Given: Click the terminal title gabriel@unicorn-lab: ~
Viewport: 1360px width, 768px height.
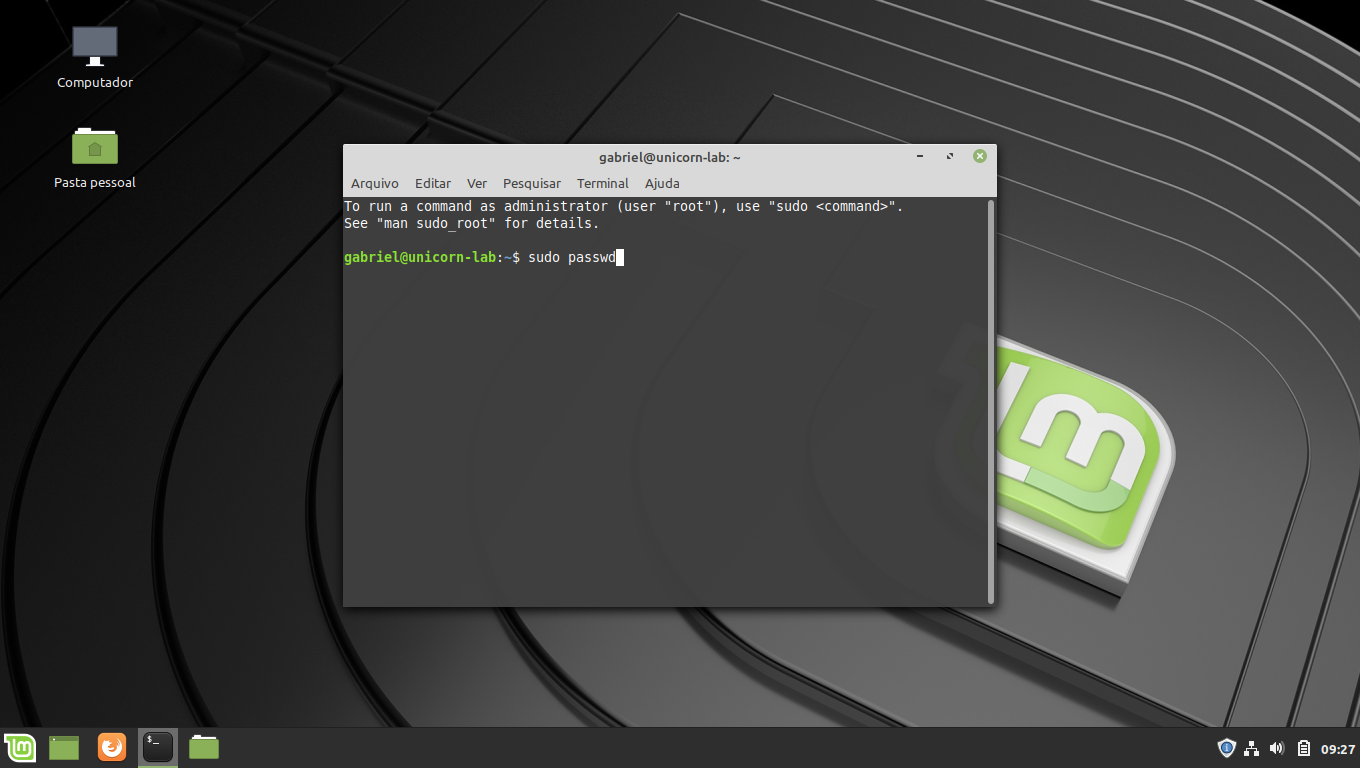Looking at the screenshot, I should point(670,157).
